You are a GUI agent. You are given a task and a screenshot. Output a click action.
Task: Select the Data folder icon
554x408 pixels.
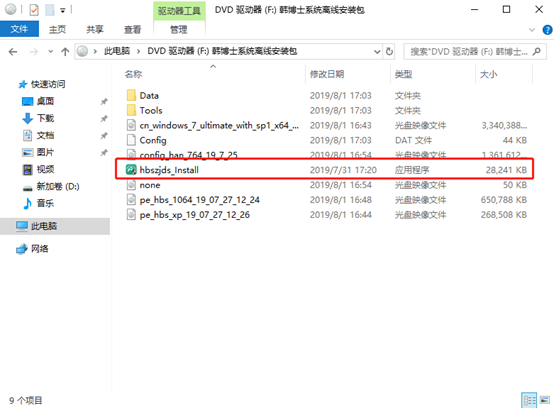[x=131, y=95]
